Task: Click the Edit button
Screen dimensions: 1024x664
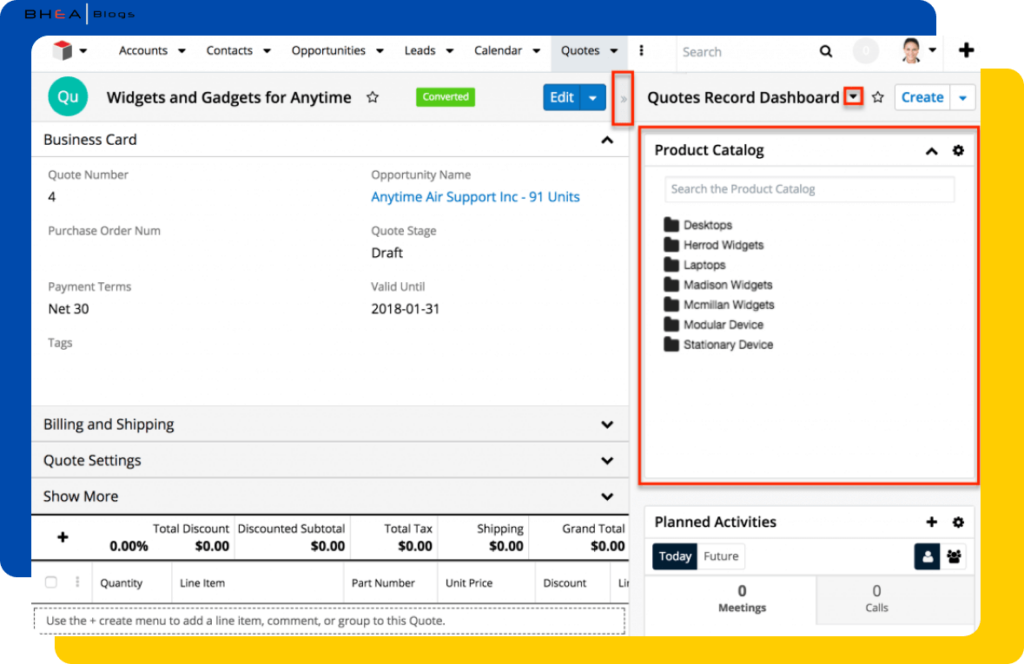Action: click(562, 97)
